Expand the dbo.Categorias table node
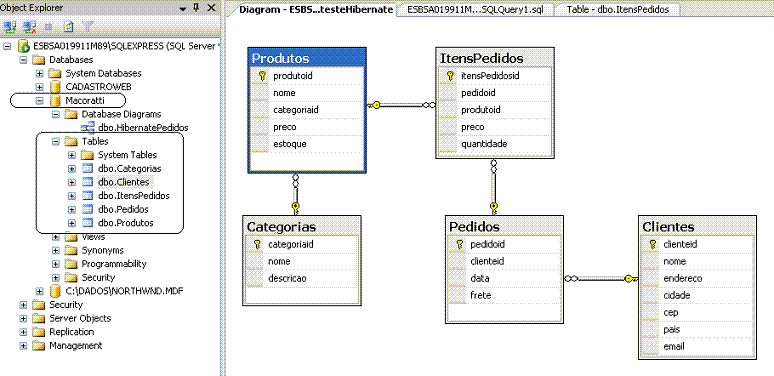The width and height of the screenshot is (774, 376). point(72,168)
